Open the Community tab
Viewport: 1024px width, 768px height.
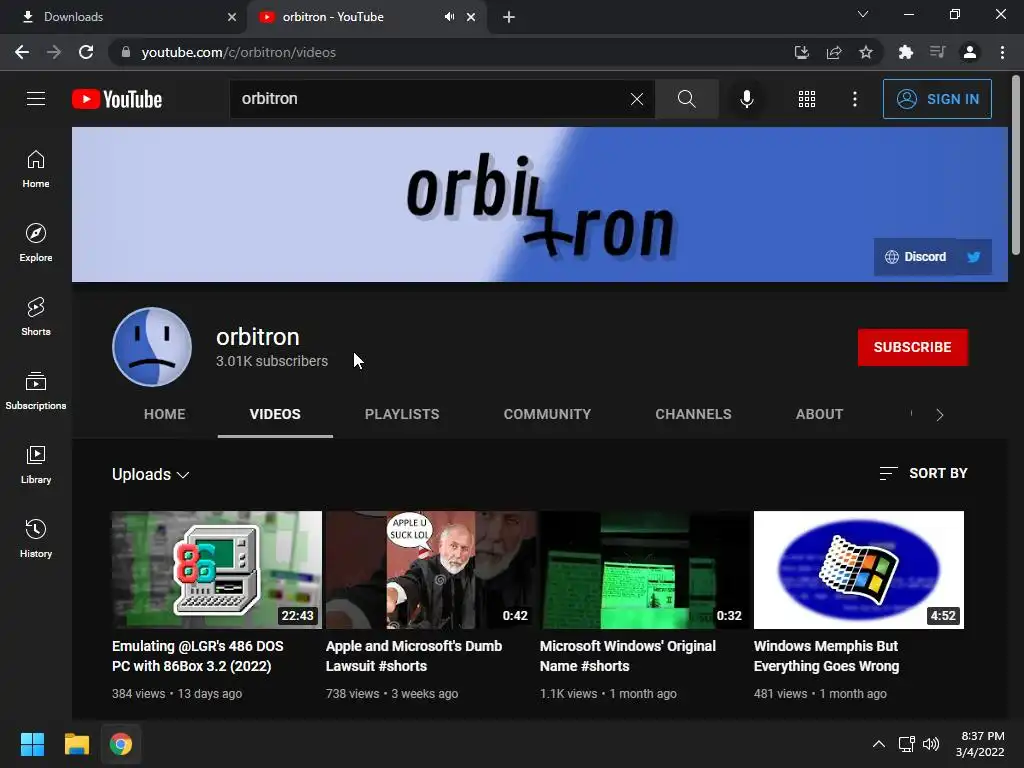(x=547, y=414)
